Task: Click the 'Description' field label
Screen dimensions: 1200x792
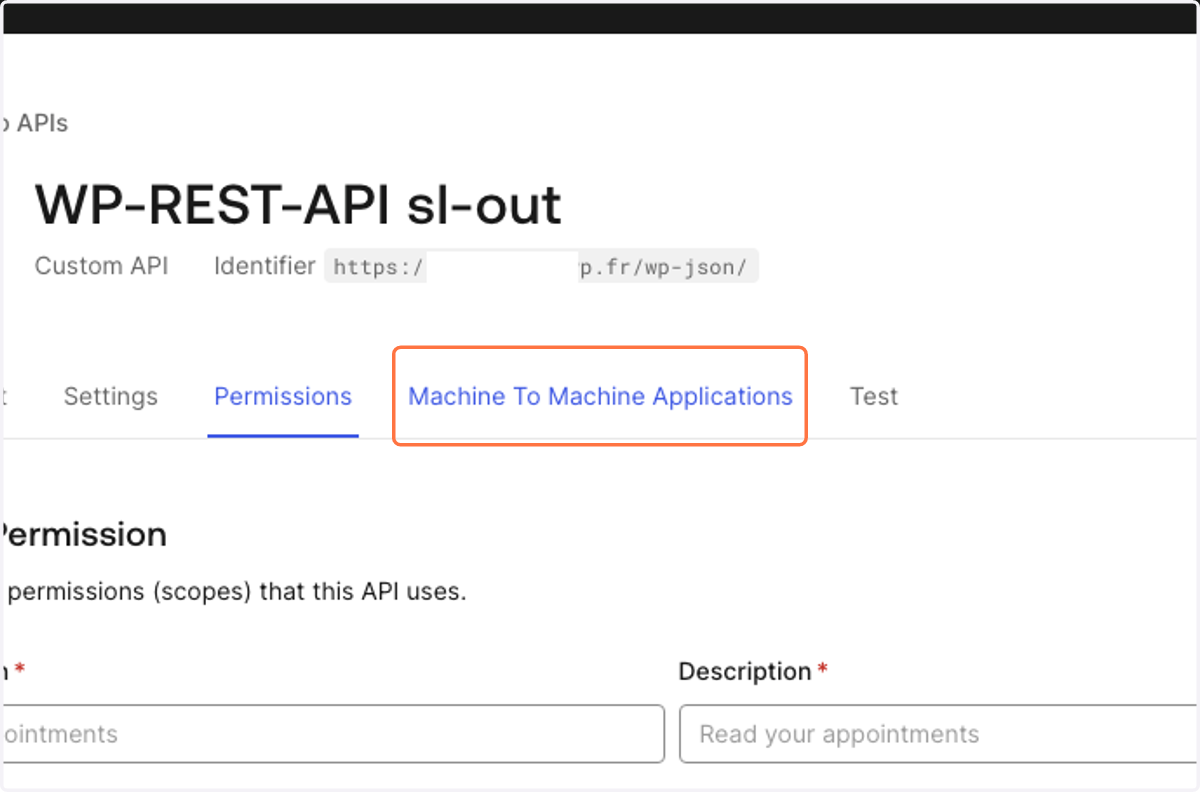Action: pyautogui.click(x=745, y=672)
